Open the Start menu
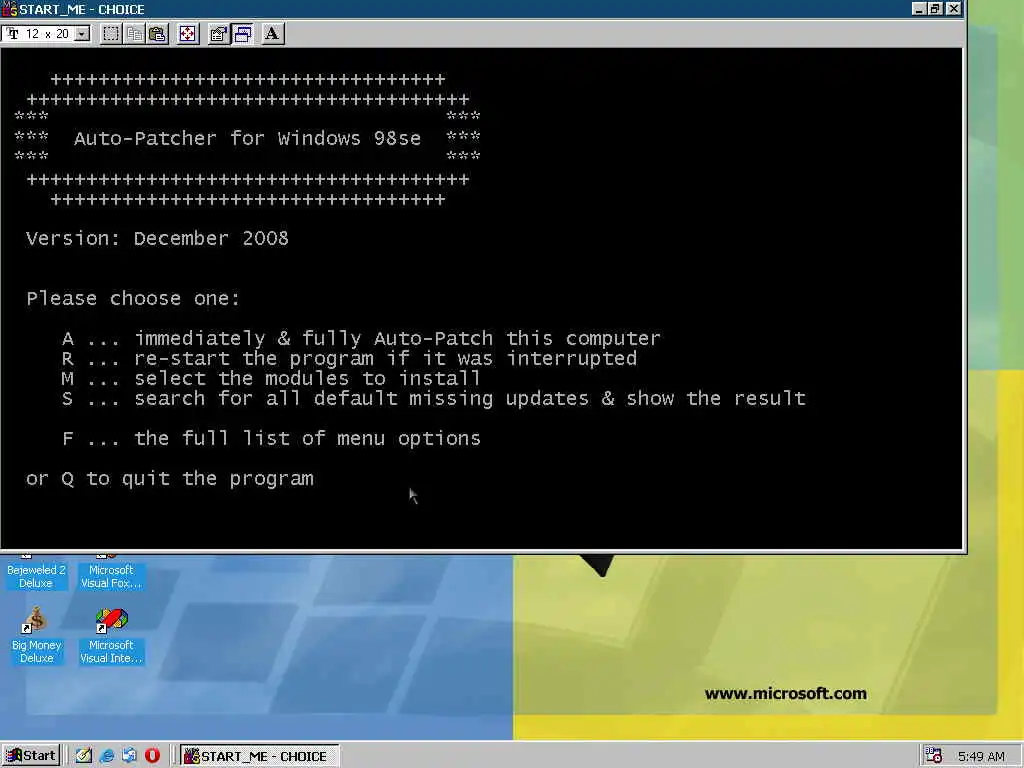This screenshot has width=1024, height=768. coord(31,756)
